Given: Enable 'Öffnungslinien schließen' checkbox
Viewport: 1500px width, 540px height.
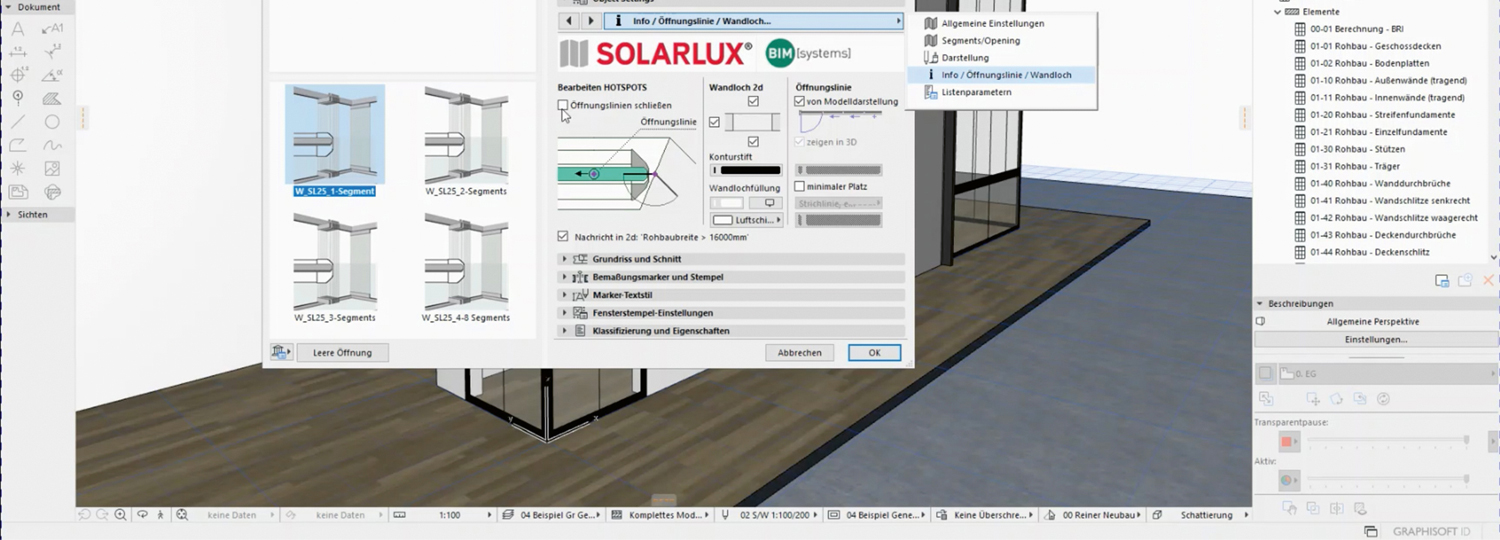Looking at the screenshot, I should tap(563, 105).
